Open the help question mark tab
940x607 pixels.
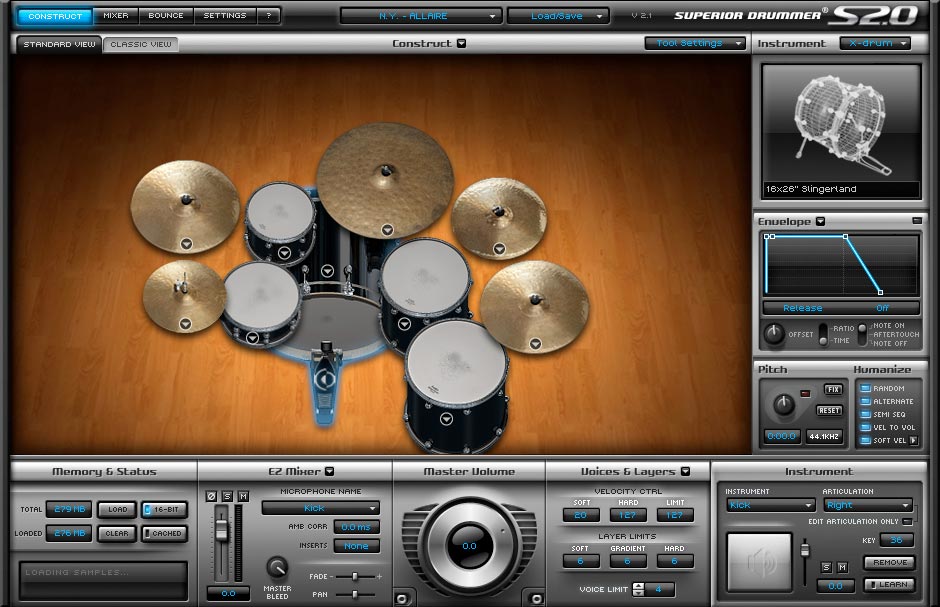(x=269, y=16)
